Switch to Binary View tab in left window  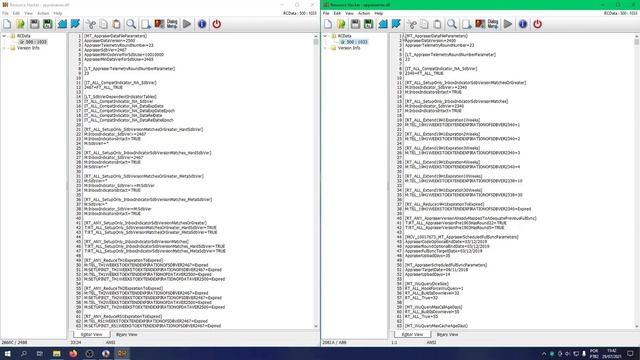(x=127, y=334)
